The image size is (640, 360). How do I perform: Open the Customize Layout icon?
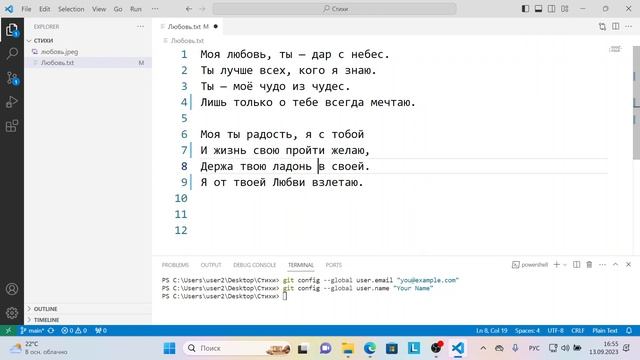pyautogui.click(x=564, y=9)
